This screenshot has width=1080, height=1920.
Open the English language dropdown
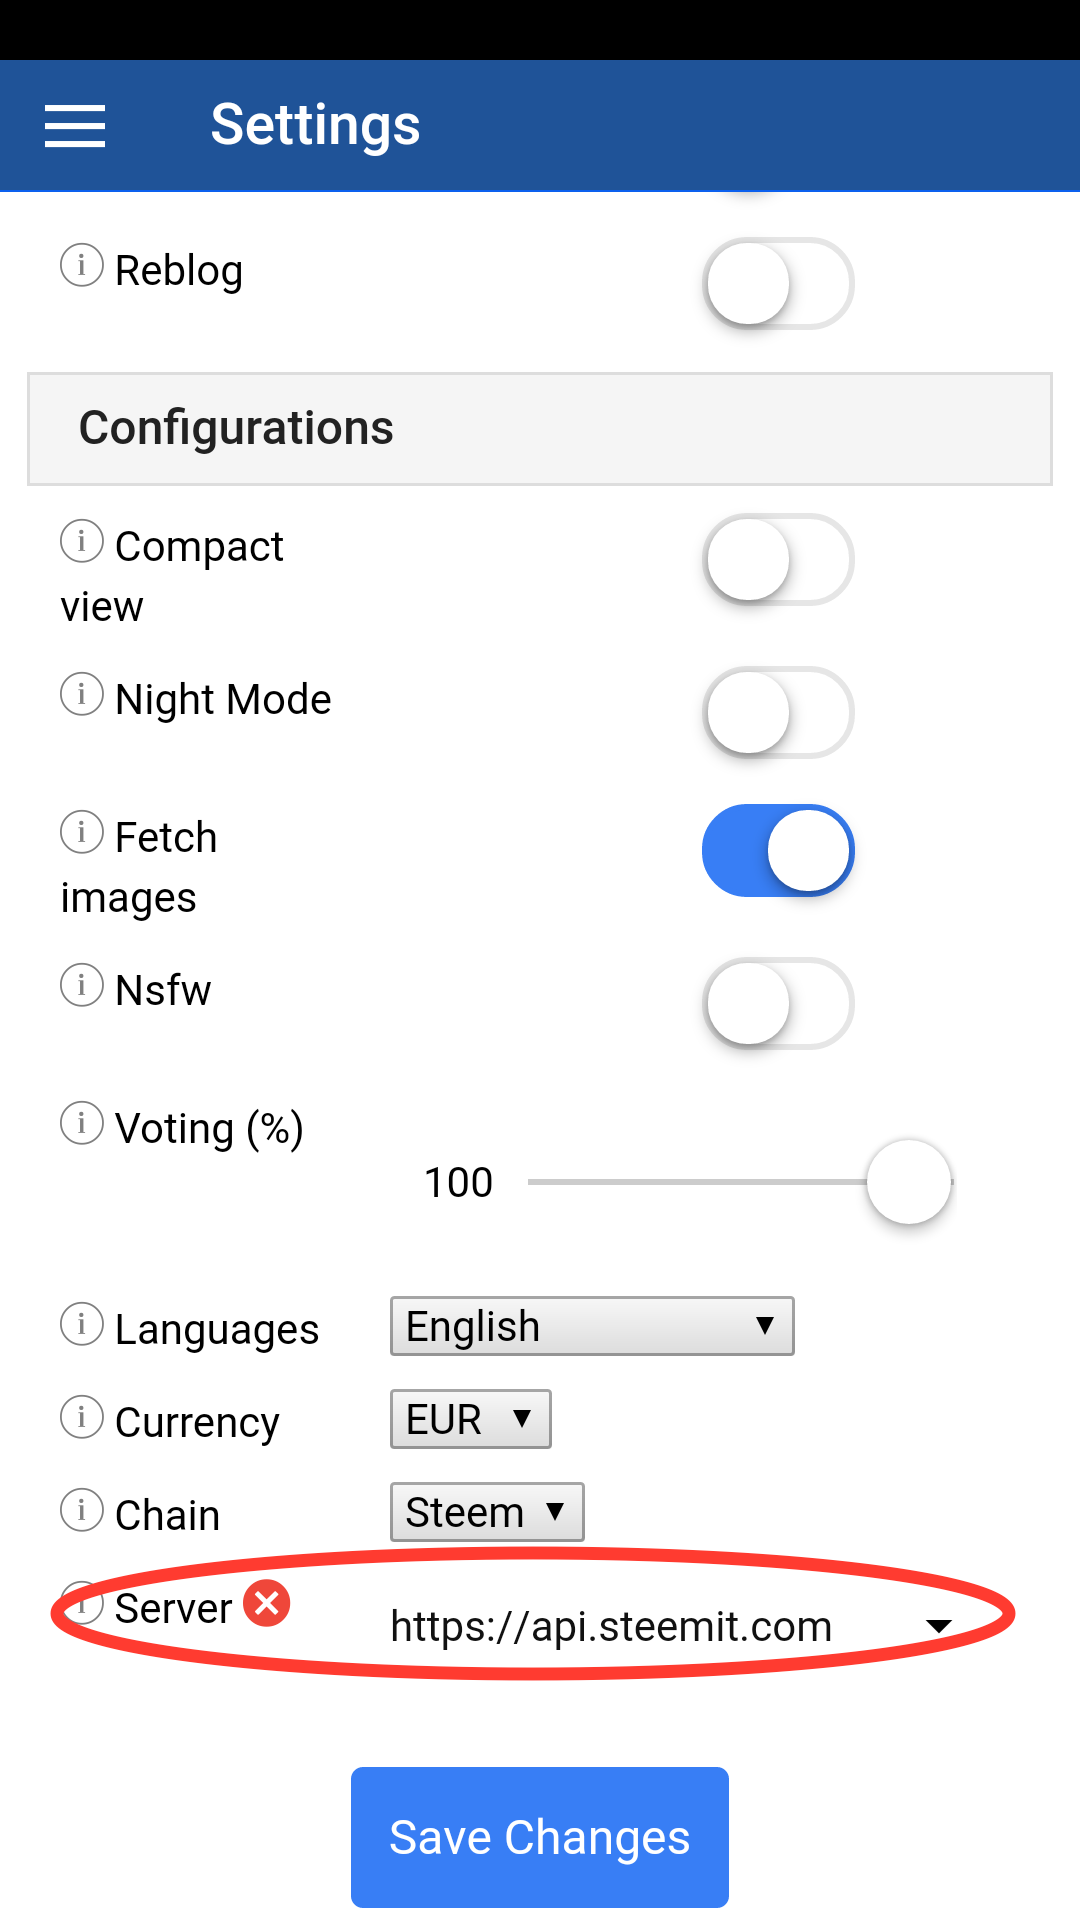tap(592, 1326)
